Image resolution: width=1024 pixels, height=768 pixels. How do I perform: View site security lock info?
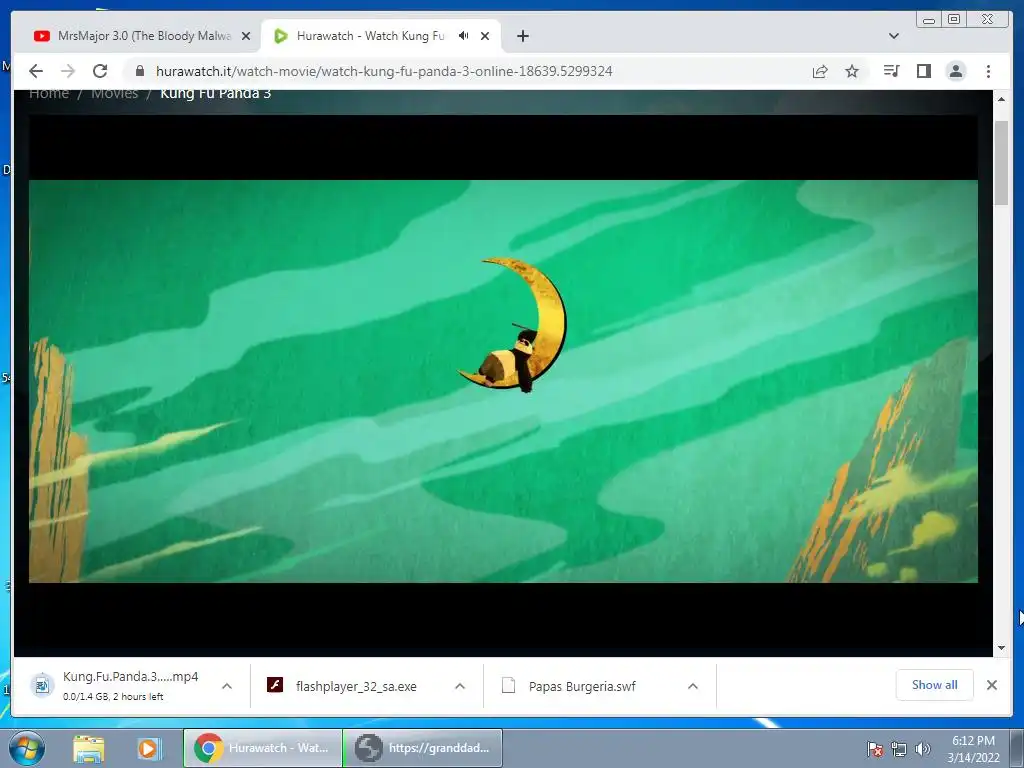pyautogui.click(x=140, y=71)
